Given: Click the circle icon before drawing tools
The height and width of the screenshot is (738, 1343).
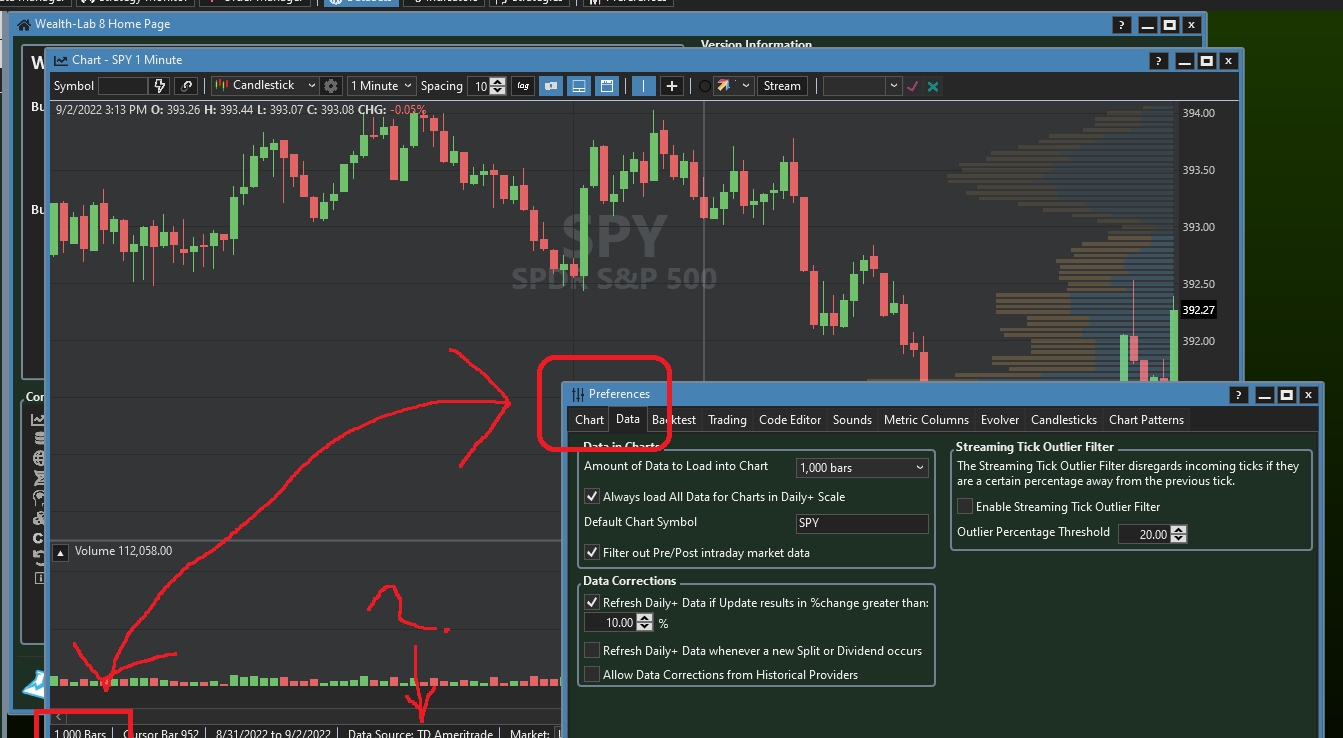Looking at the screenshot, I should point(705,86).
